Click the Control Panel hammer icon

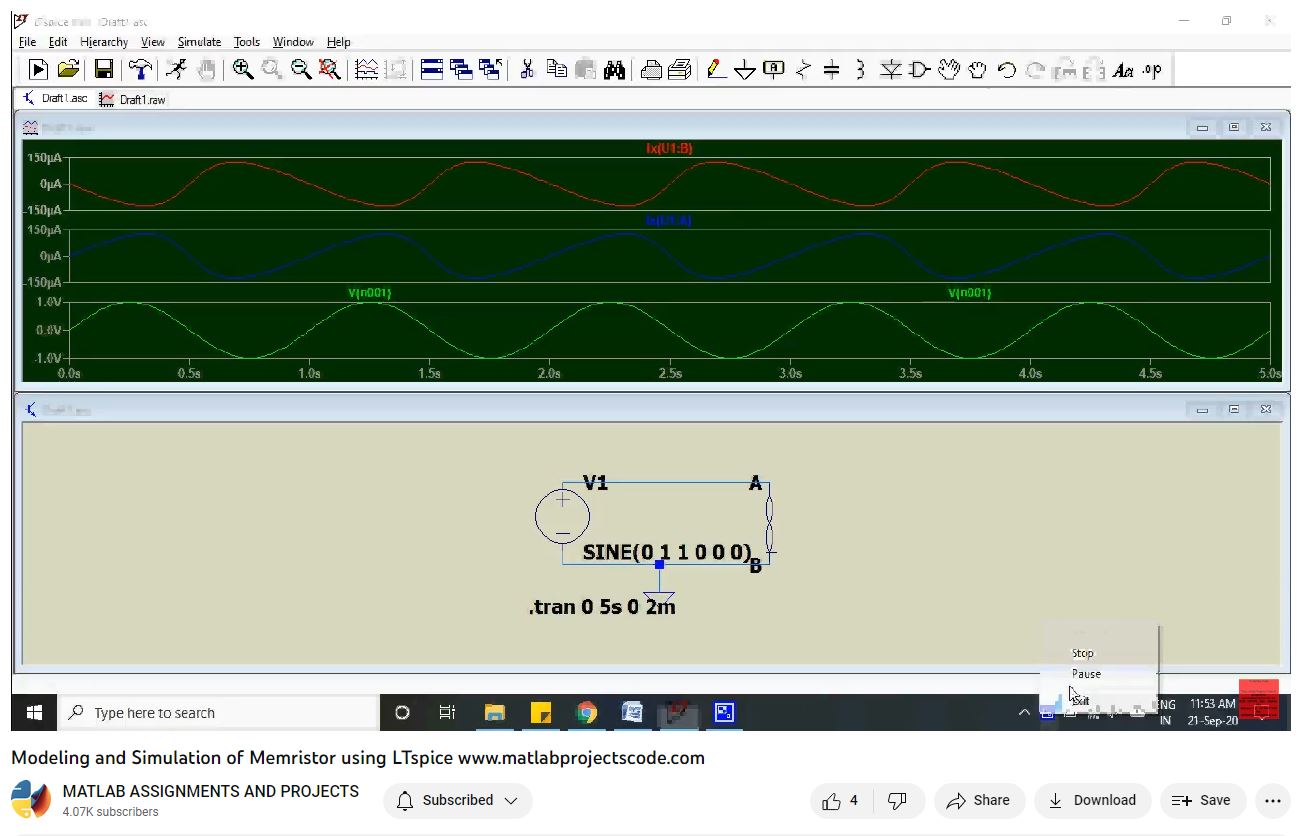[140, 69]
